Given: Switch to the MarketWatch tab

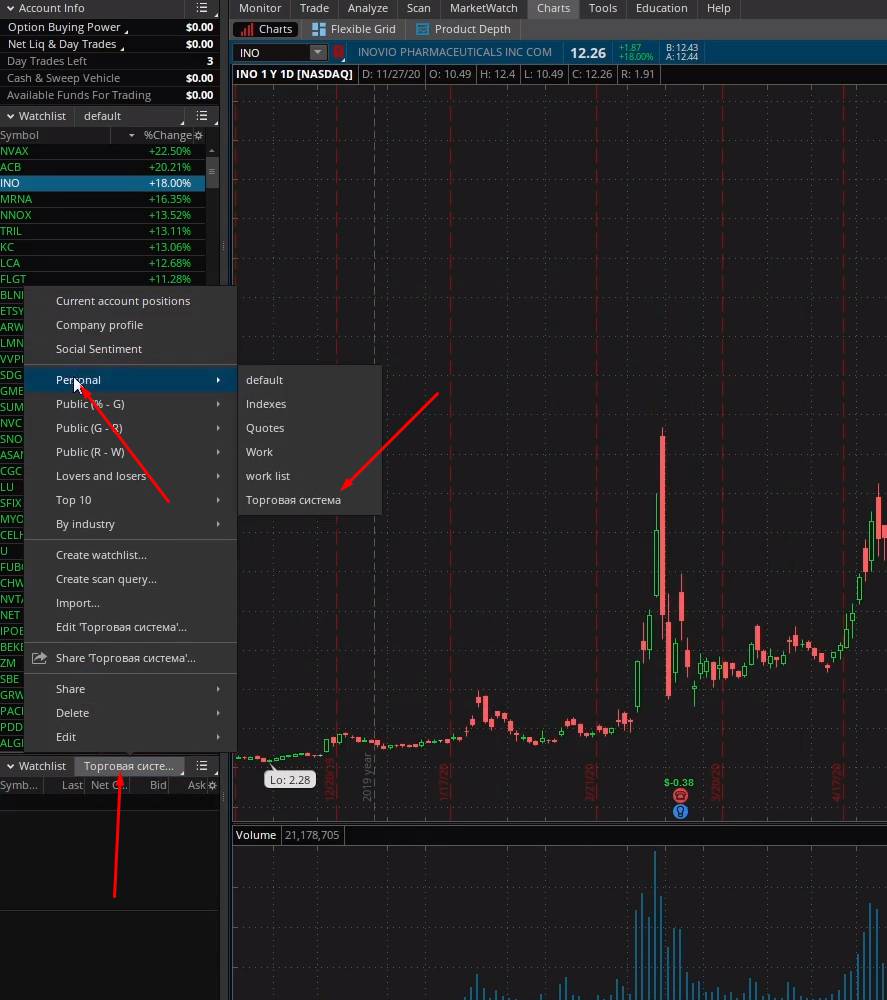Looking at the screenshot, I should (x=483, y=8).
